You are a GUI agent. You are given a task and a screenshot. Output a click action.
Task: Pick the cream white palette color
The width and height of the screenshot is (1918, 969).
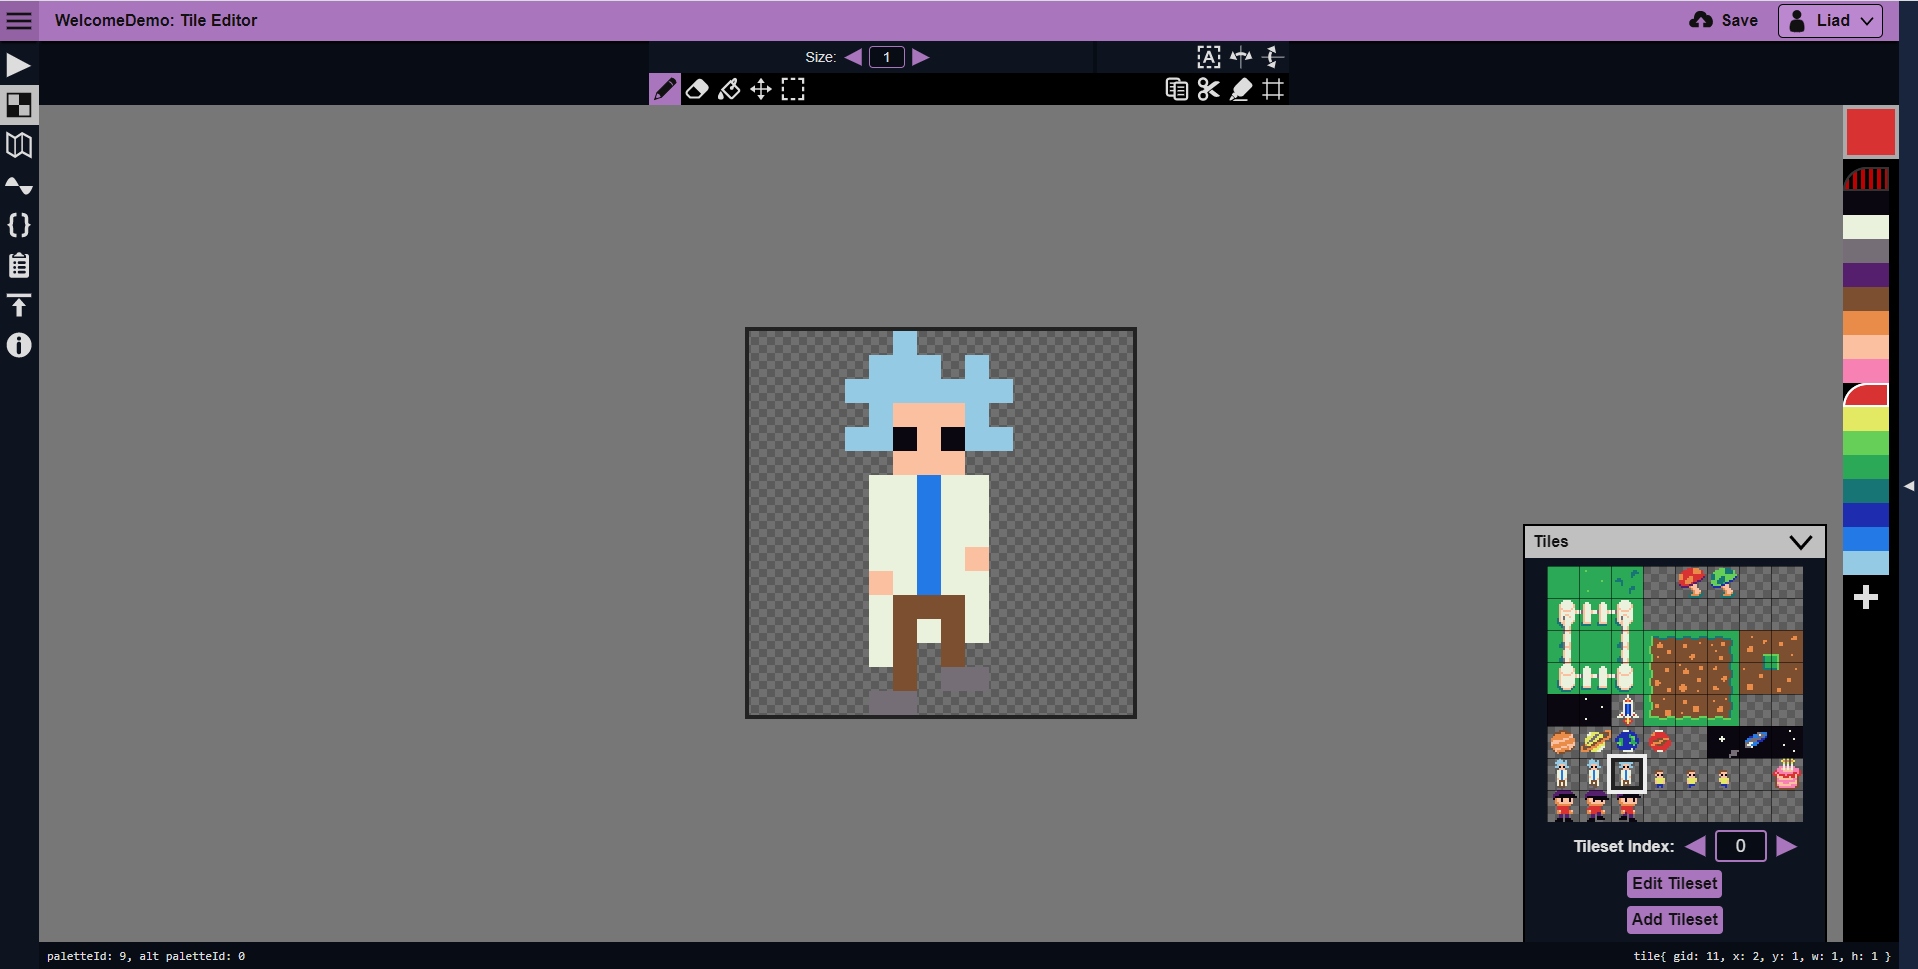1866,227
